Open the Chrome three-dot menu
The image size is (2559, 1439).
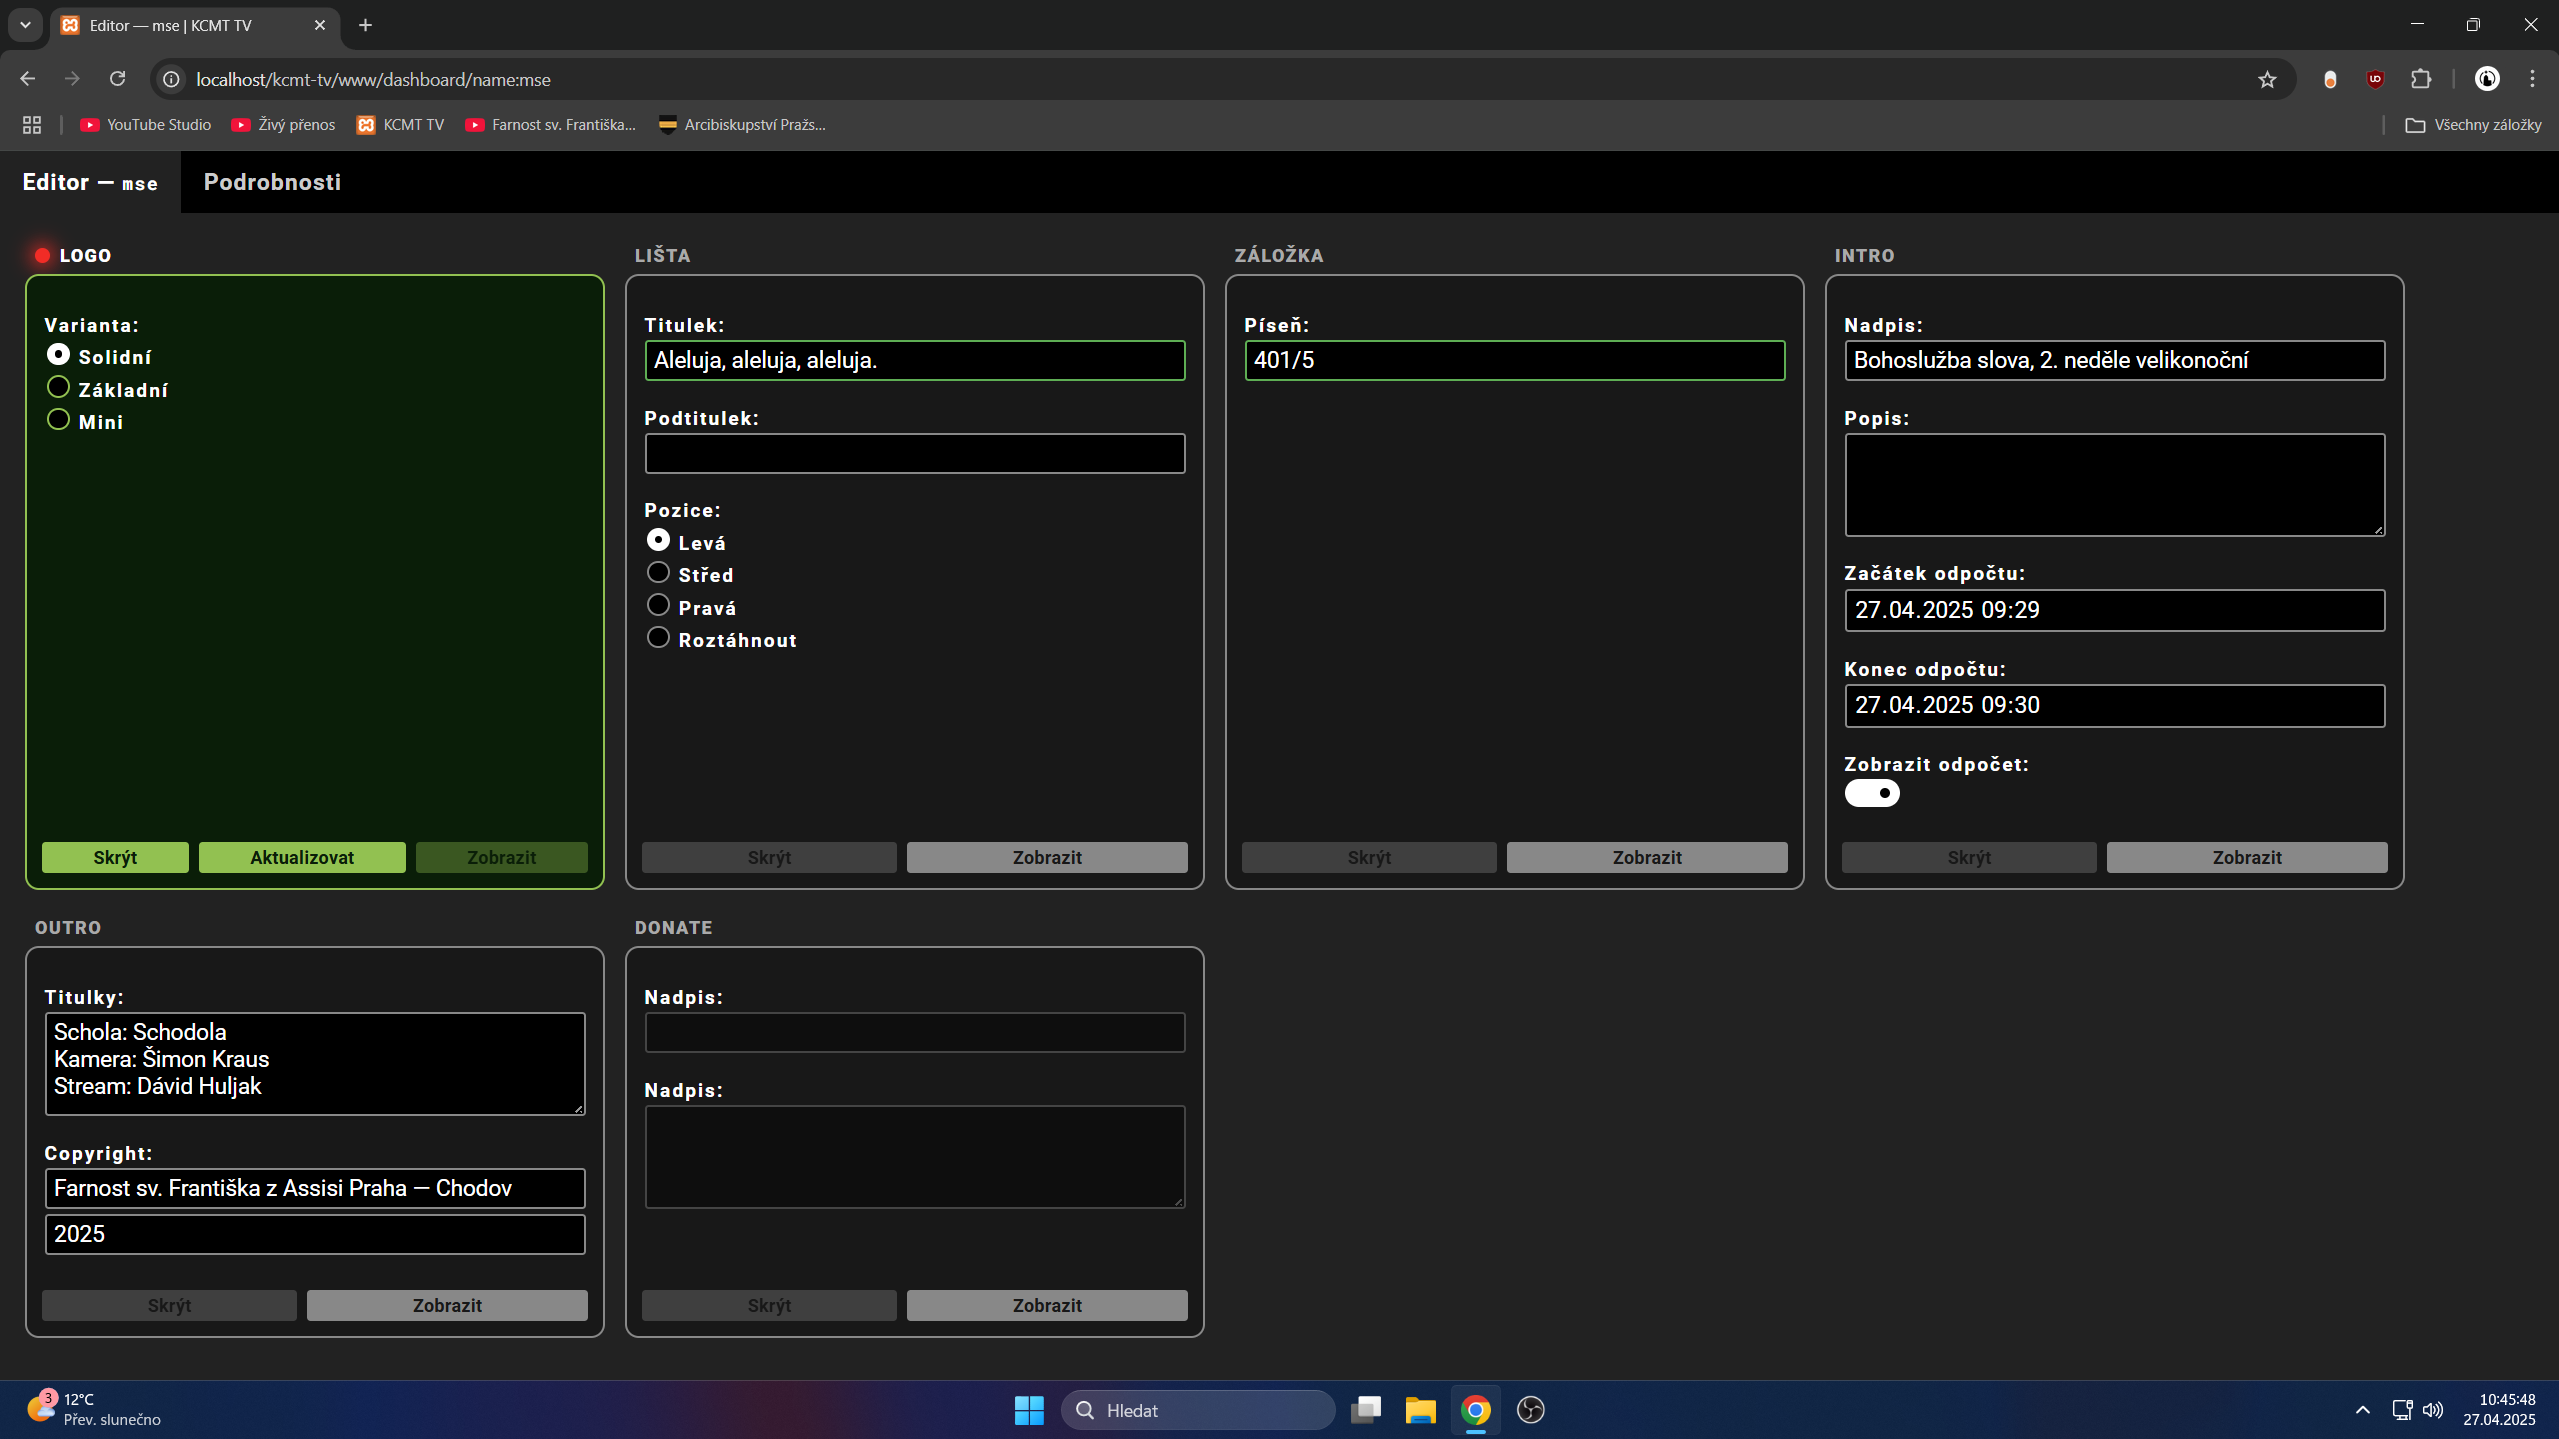click(2532, 79)
